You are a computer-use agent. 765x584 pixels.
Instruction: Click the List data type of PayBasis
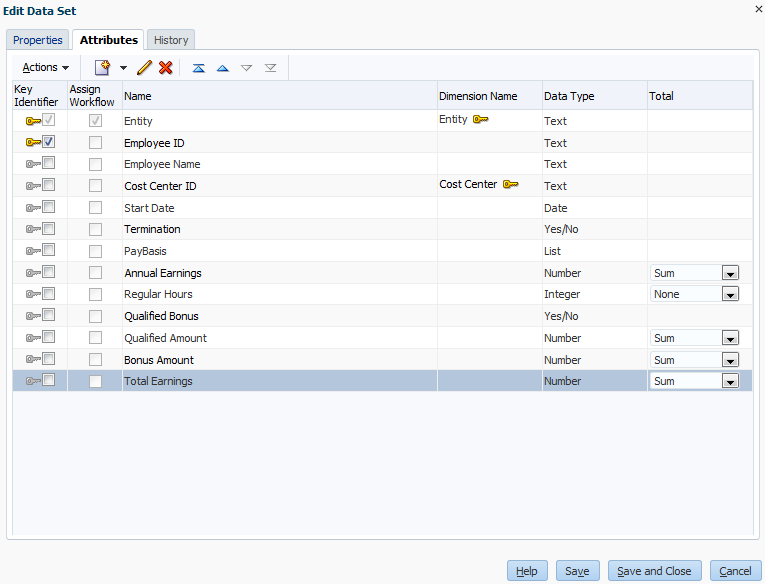click(x=552, y=251)
